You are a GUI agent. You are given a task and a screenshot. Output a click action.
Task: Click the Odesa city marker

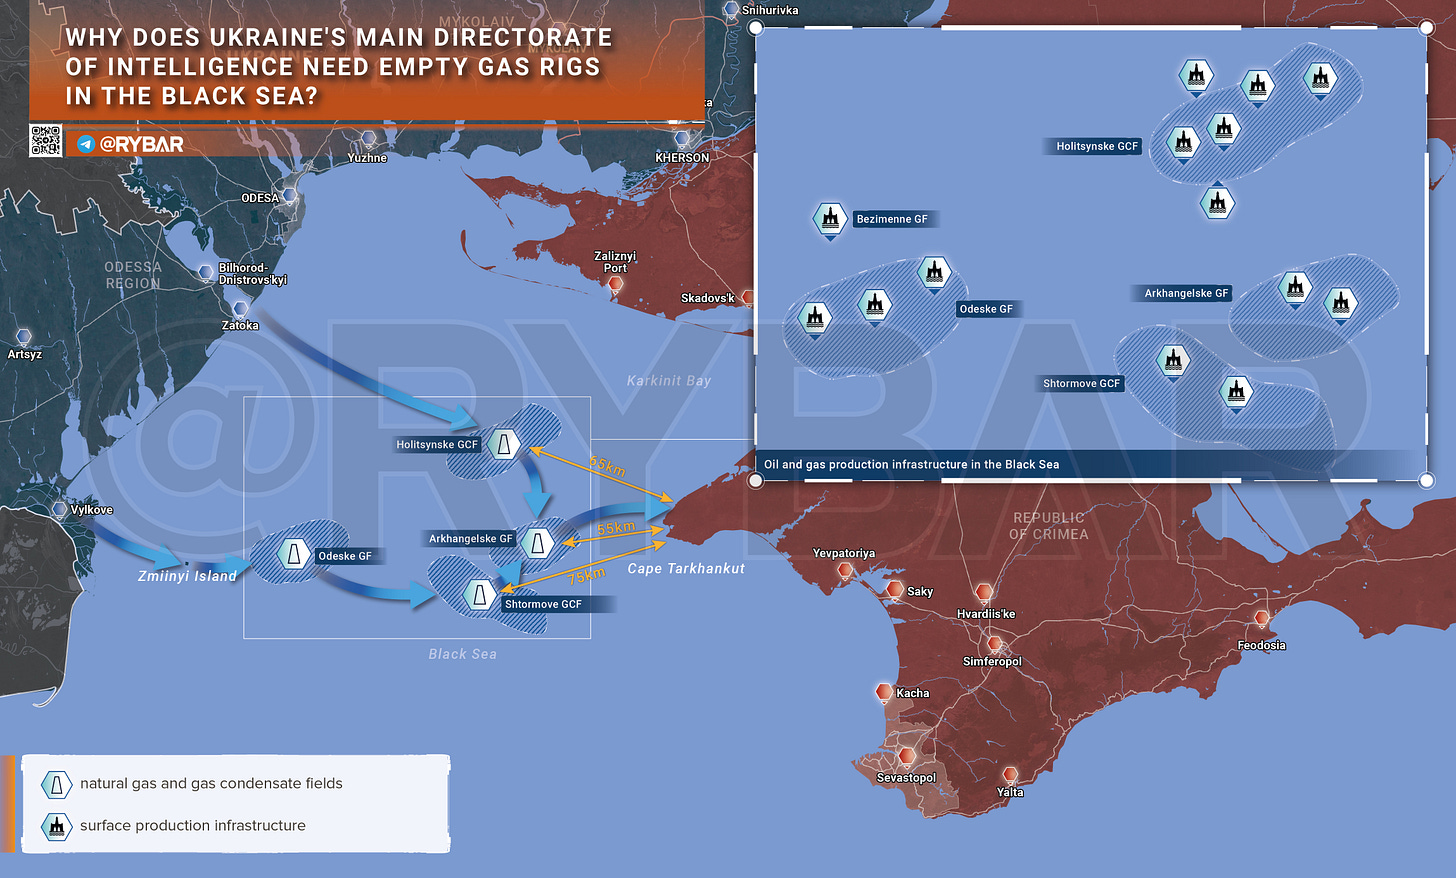pyautogui.click(x=290, y=196)
